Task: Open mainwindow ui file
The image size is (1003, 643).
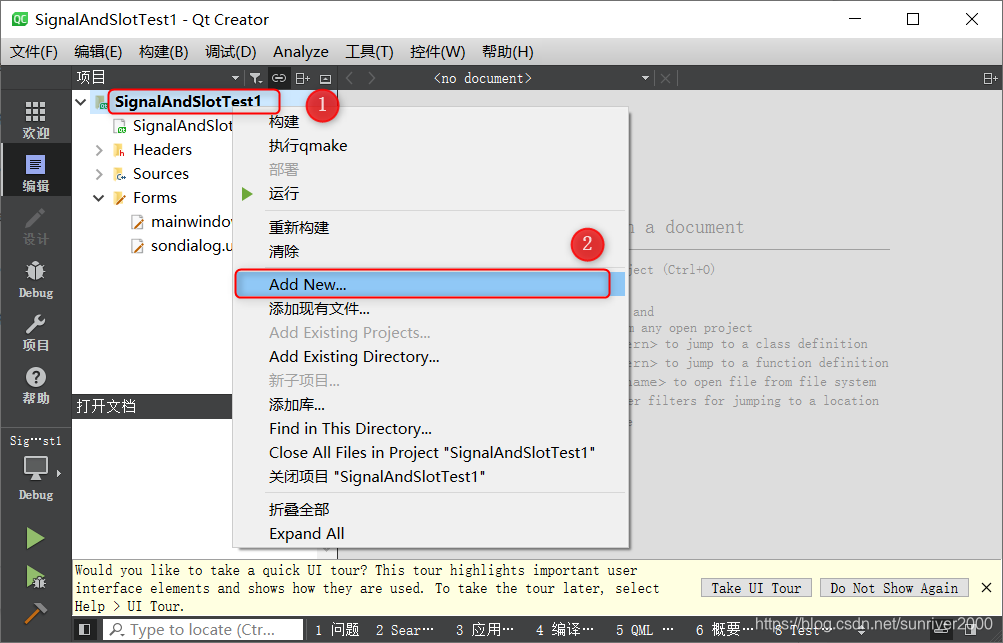Action: 191,222
